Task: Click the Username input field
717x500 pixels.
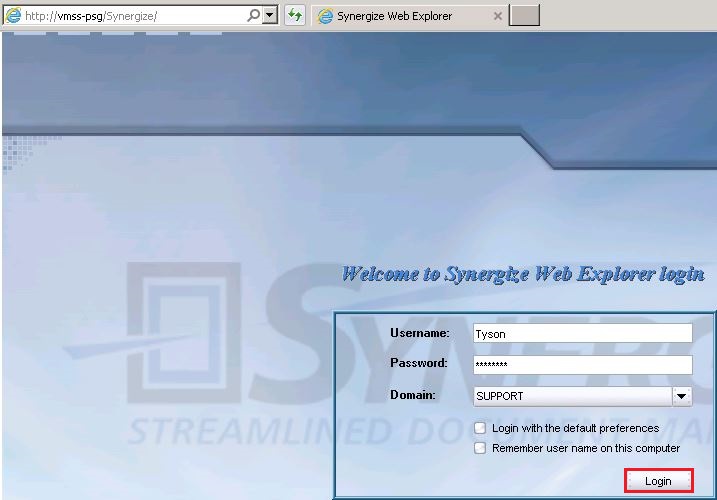Action: (583, 333)
